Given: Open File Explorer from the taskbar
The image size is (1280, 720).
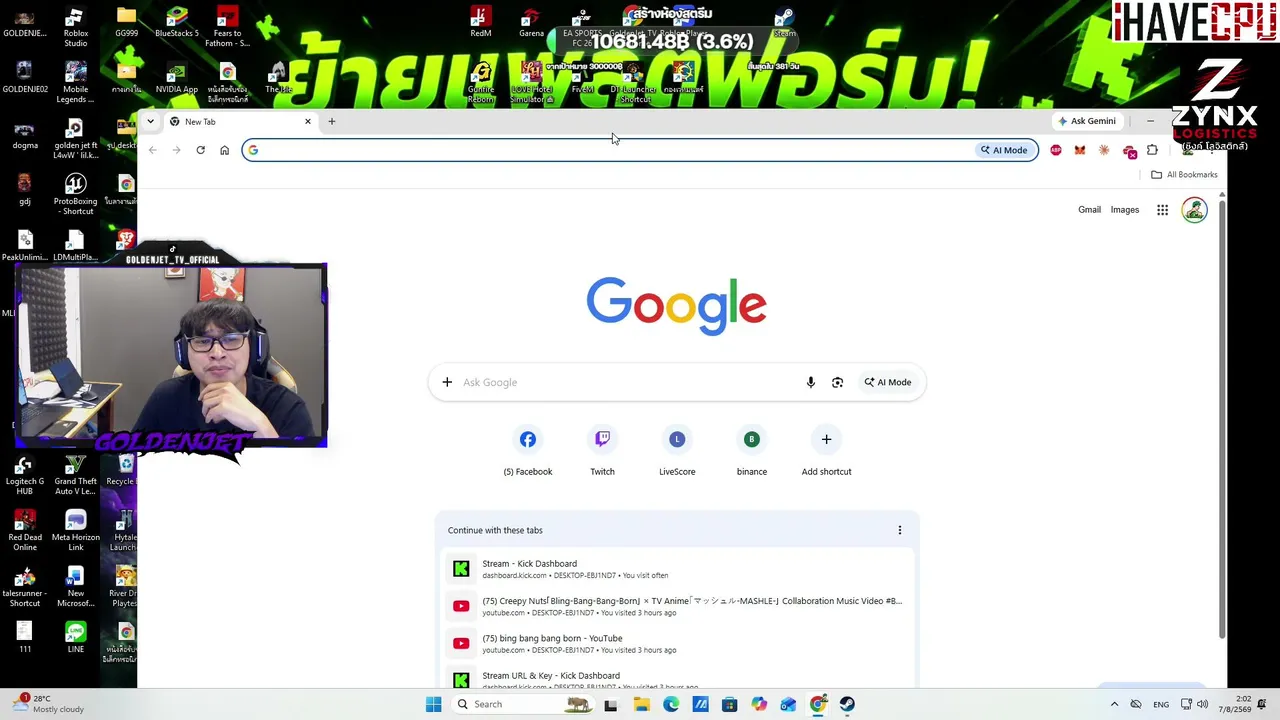Looking at the screenshot, I should [x=642, y=704].
